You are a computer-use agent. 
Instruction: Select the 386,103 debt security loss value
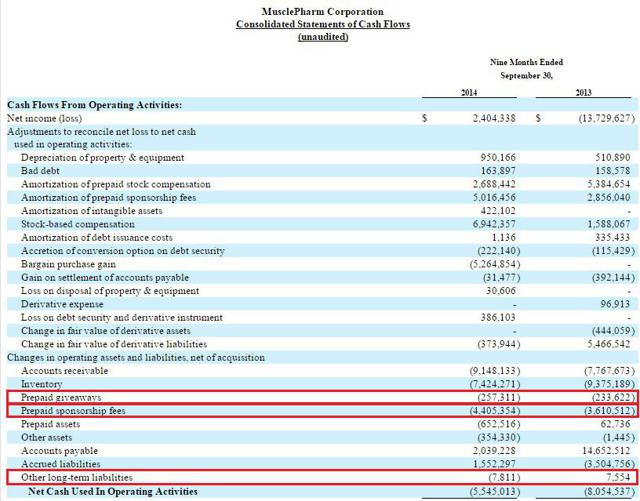(498, 318)
